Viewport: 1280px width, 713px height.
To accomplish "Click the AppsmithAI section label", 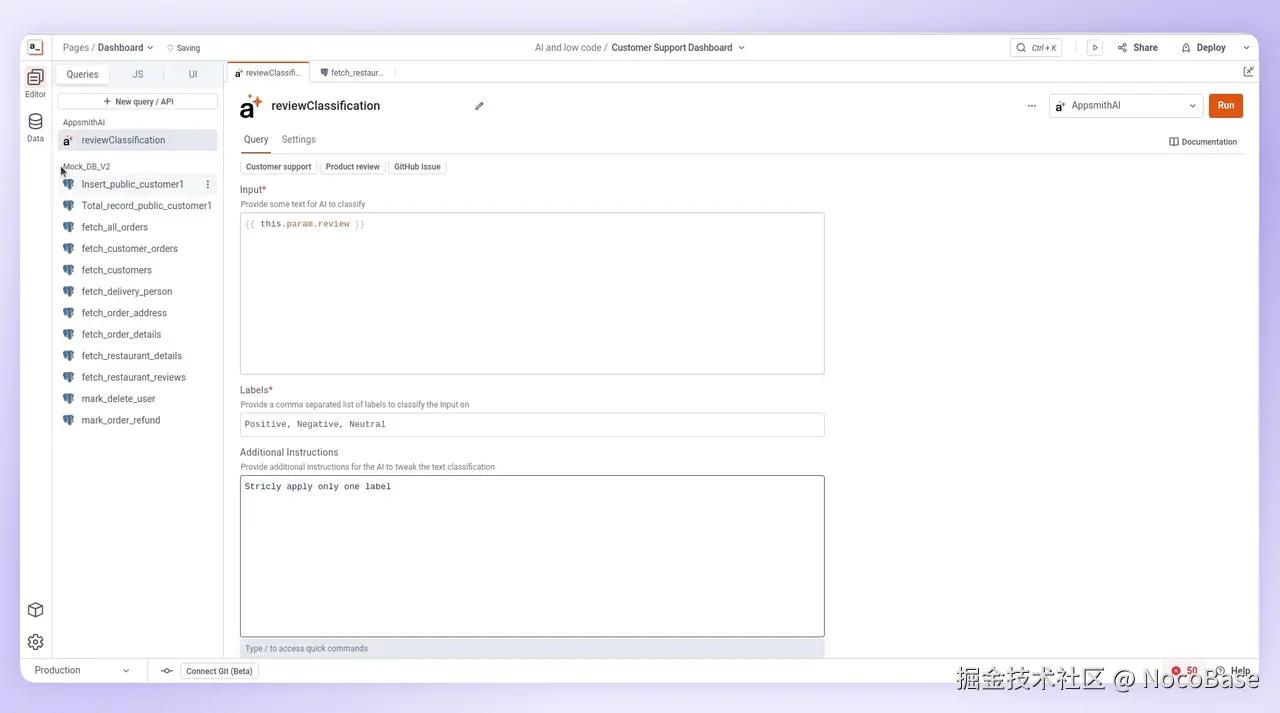I will pos(84,123).
